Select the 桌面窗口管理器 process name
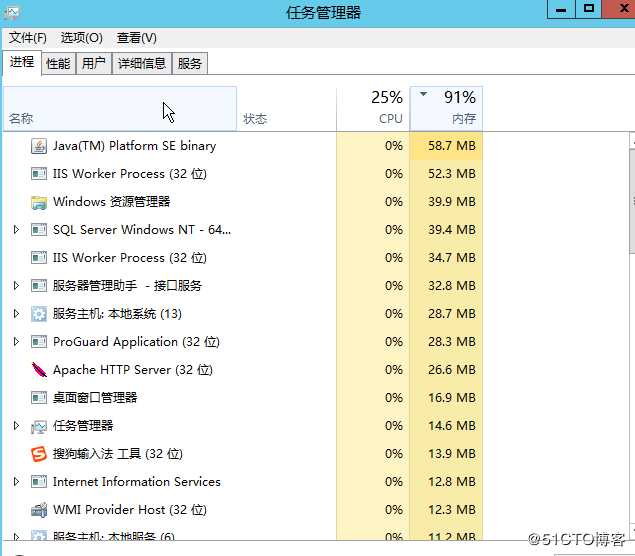Screen dimensions: 635x556 pos(95,398)
